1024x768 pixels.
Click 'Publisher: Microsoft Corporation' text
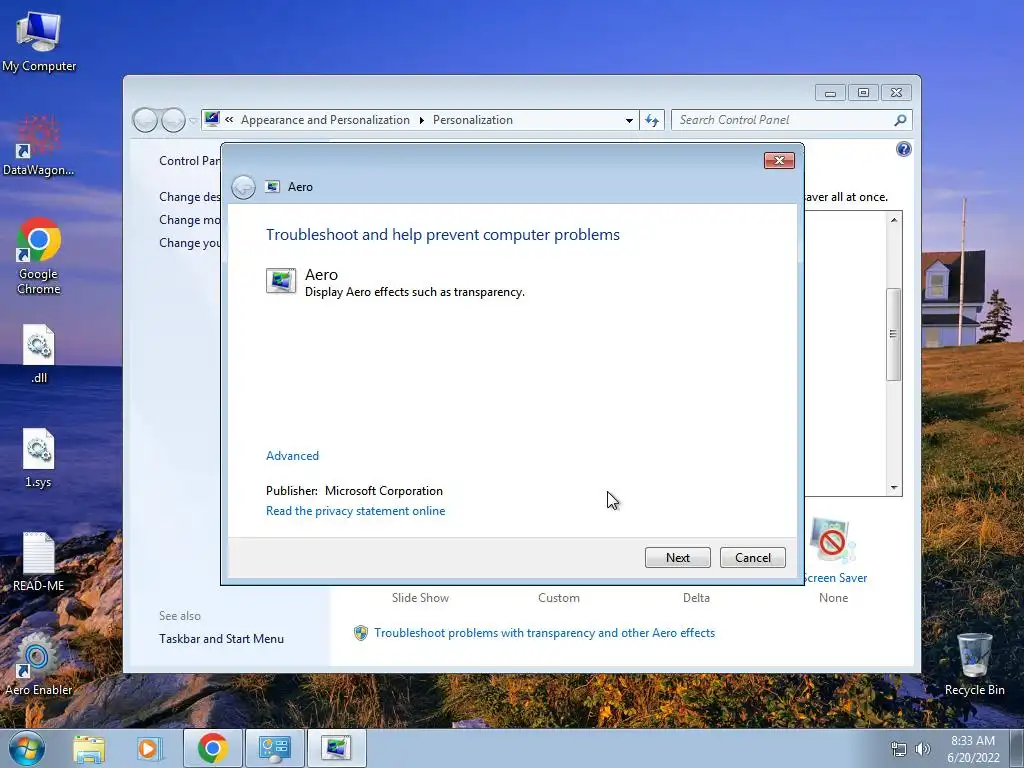[354, 490]
